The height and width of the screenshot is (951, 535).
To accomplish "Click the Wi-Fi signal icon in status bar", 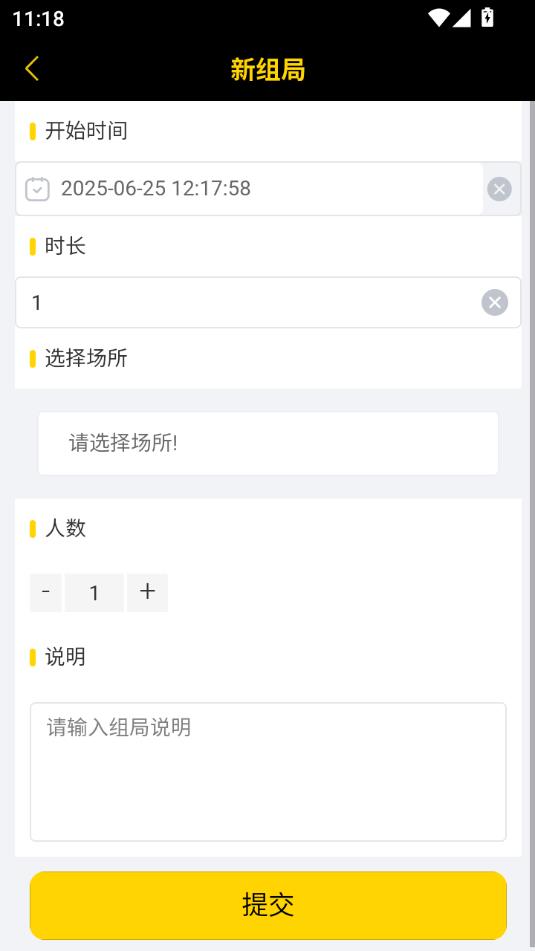I will 438,18.
